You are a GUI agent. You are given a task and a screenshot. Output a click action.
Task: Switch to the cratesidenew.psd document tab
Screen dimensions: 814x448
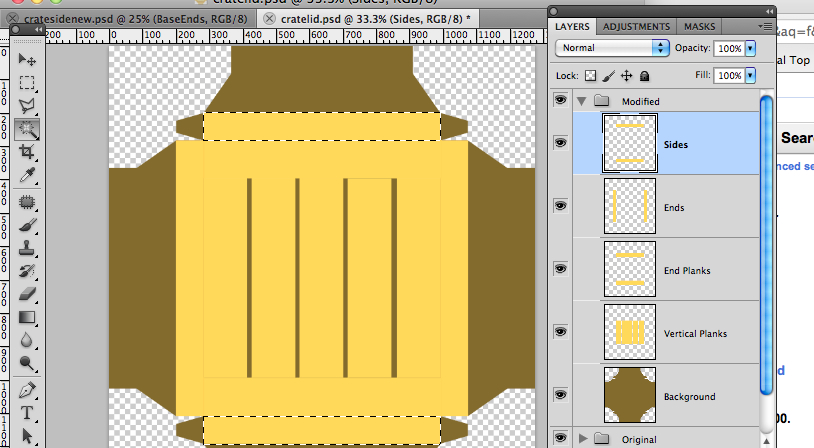pyautogui.click(x=135, y=19)
